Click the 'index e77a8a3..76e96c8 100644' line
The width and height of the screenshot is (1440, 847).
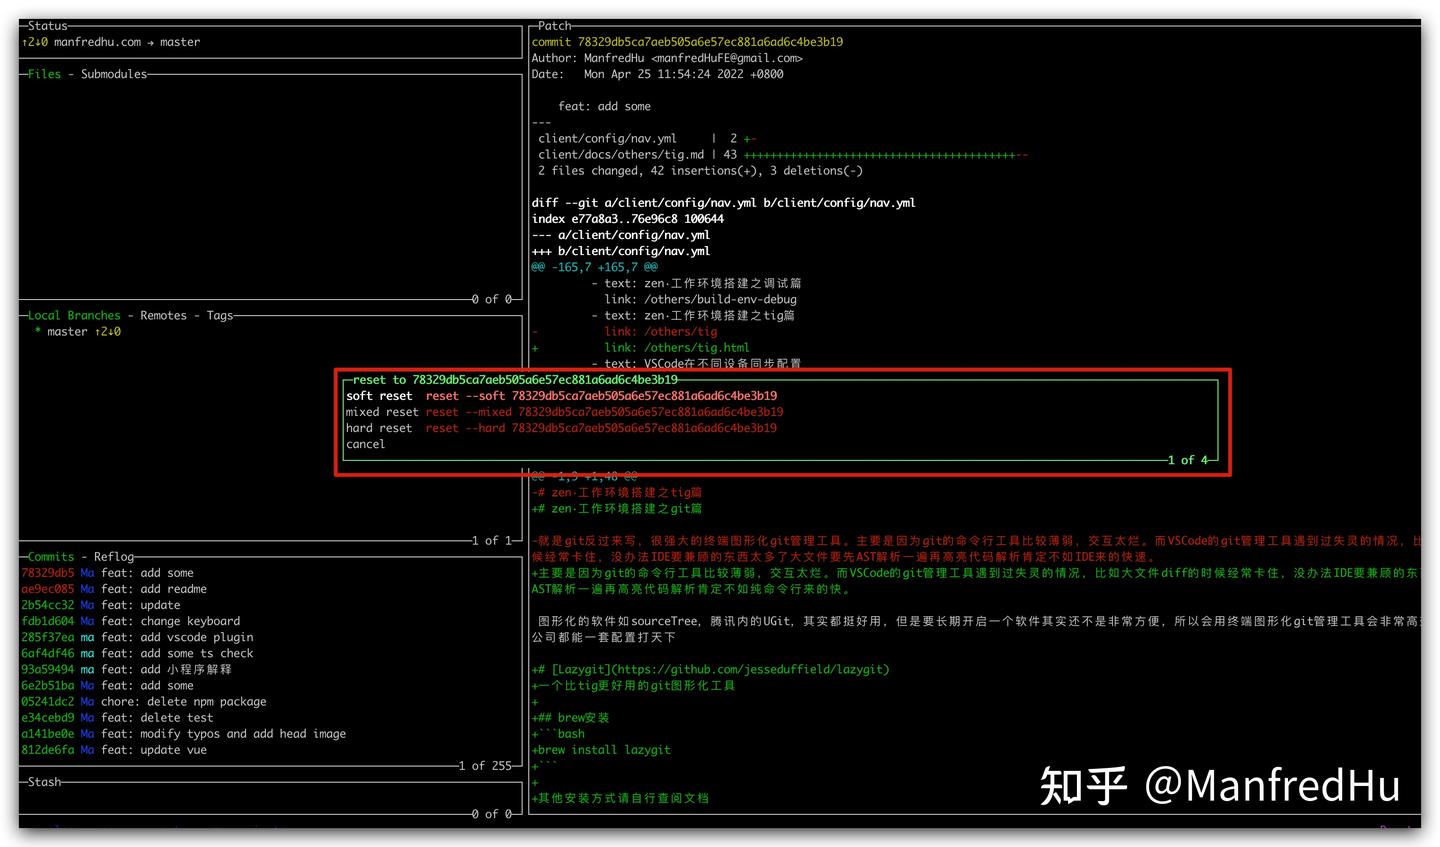[628, 219]
